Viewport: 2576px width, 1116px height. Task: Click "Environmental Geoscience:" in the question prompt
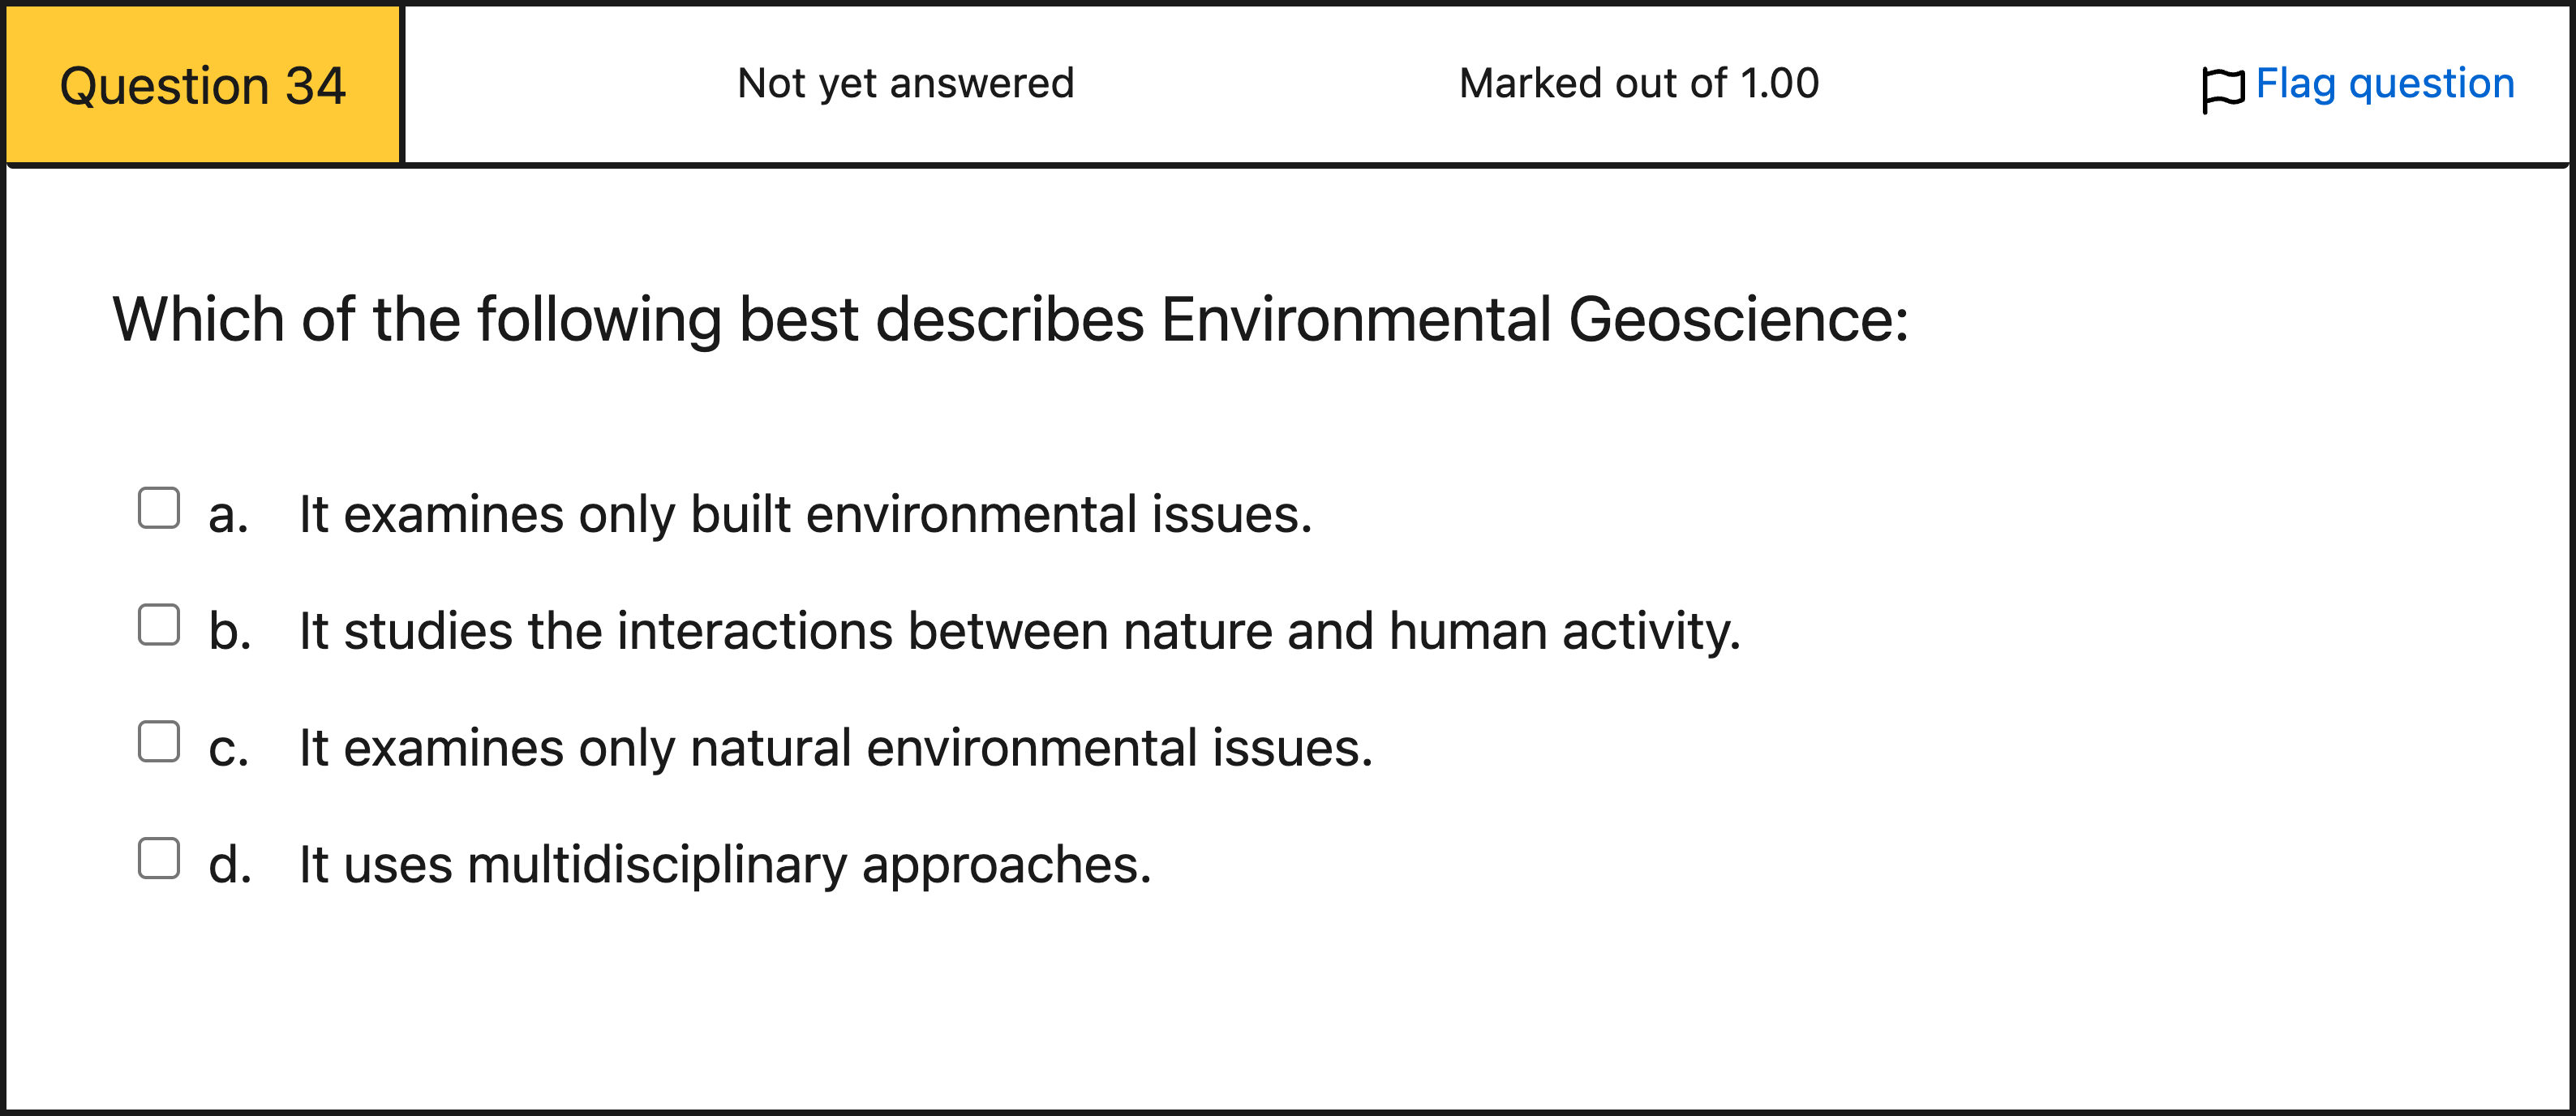[1534, 320]
